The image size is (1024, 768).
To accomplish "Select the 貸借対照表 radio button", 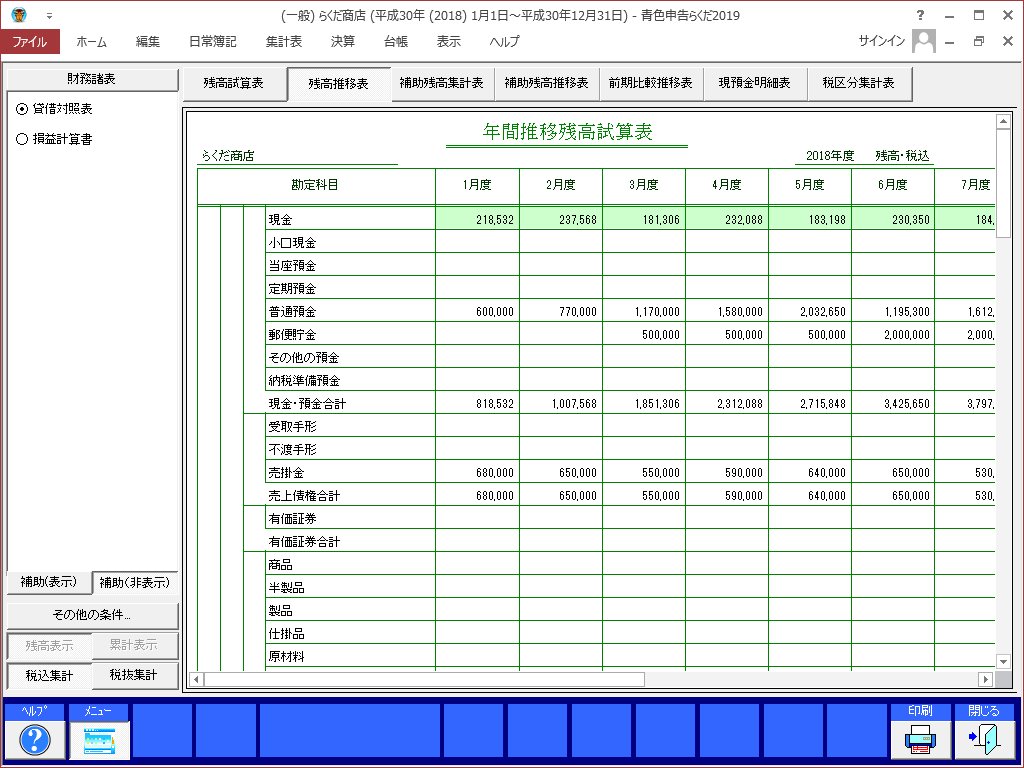I will 22,109.
